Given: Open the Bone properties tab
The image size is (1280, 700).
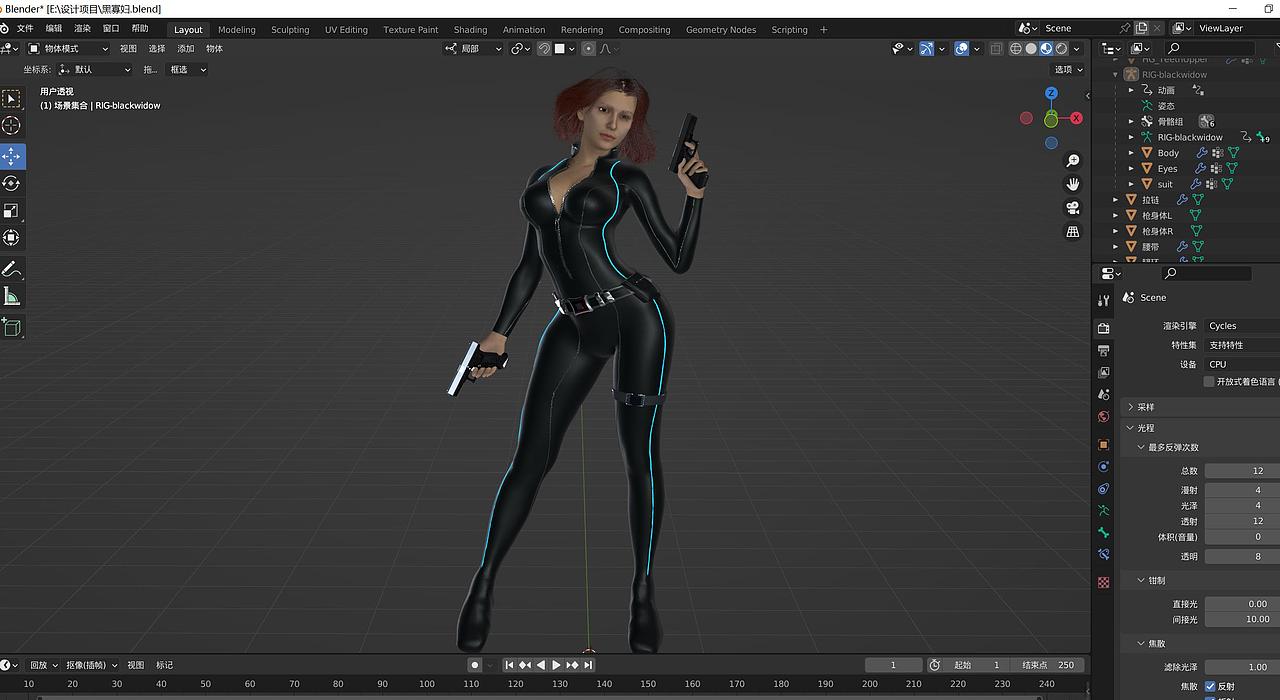Looking at the screenshot, I should (x=1103, y=533).
